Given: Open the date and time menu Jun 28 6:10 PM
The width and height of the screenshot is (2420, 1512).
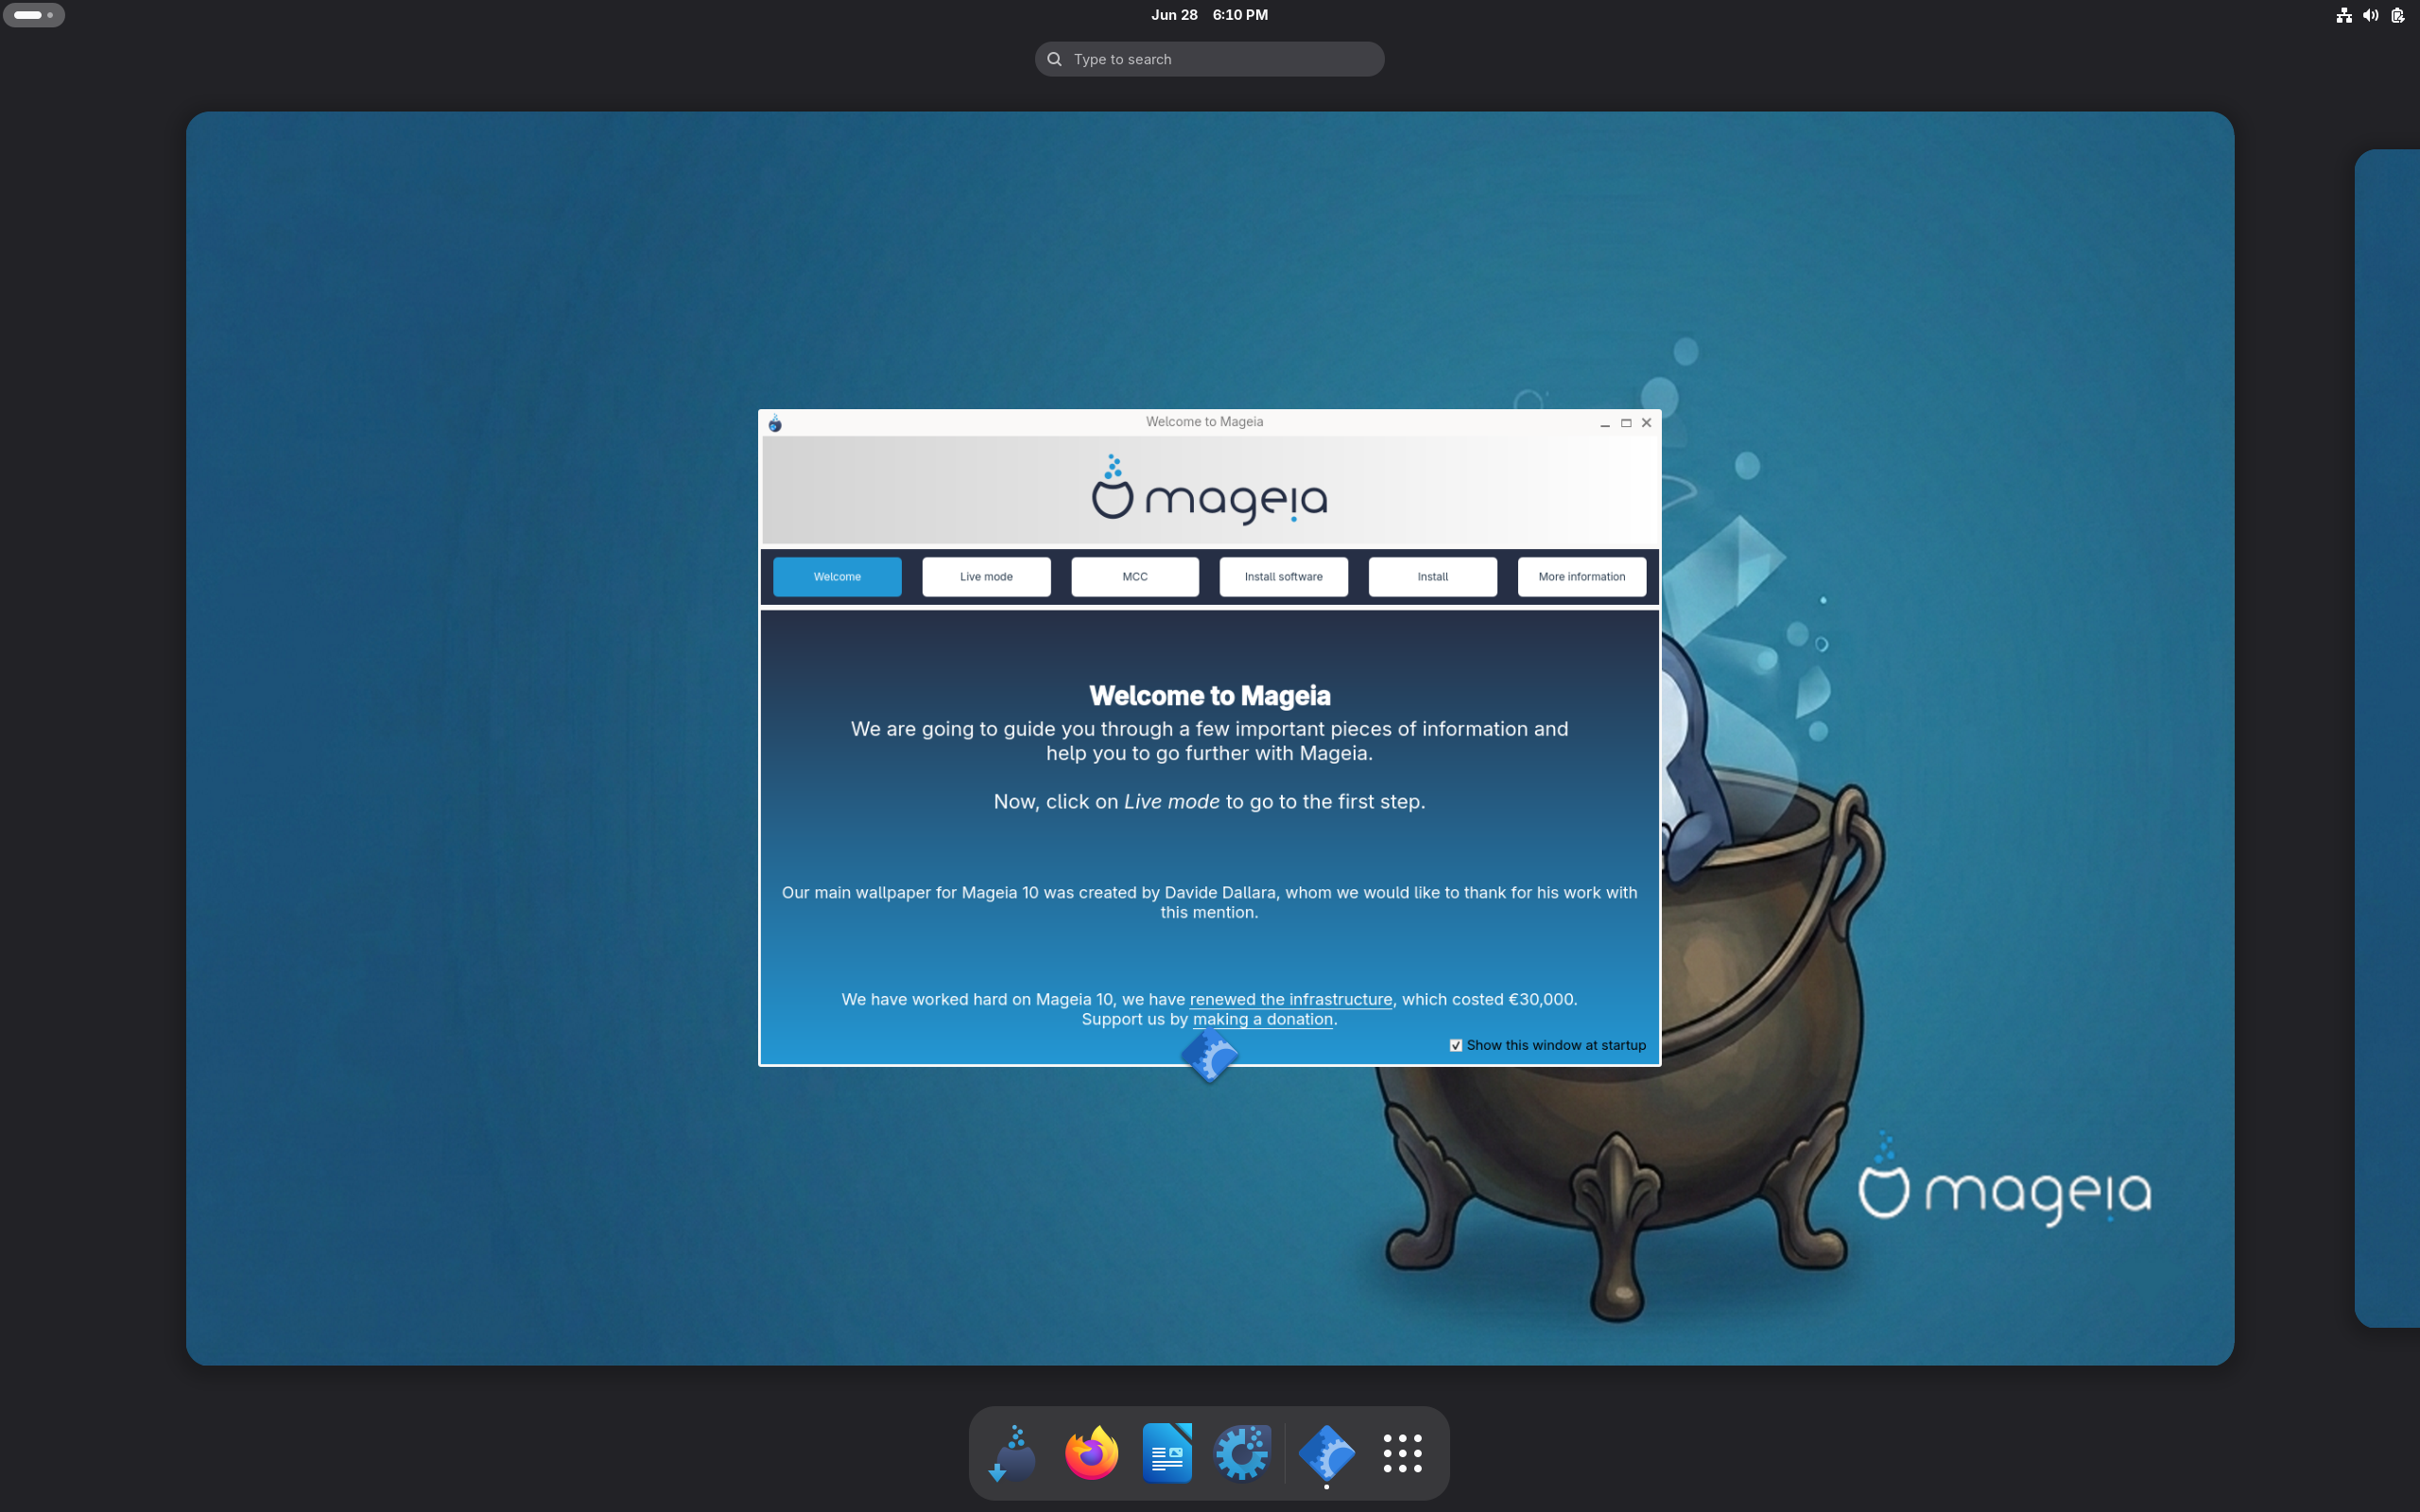Looking at the screenshot, I should [x=1209, y=15].
